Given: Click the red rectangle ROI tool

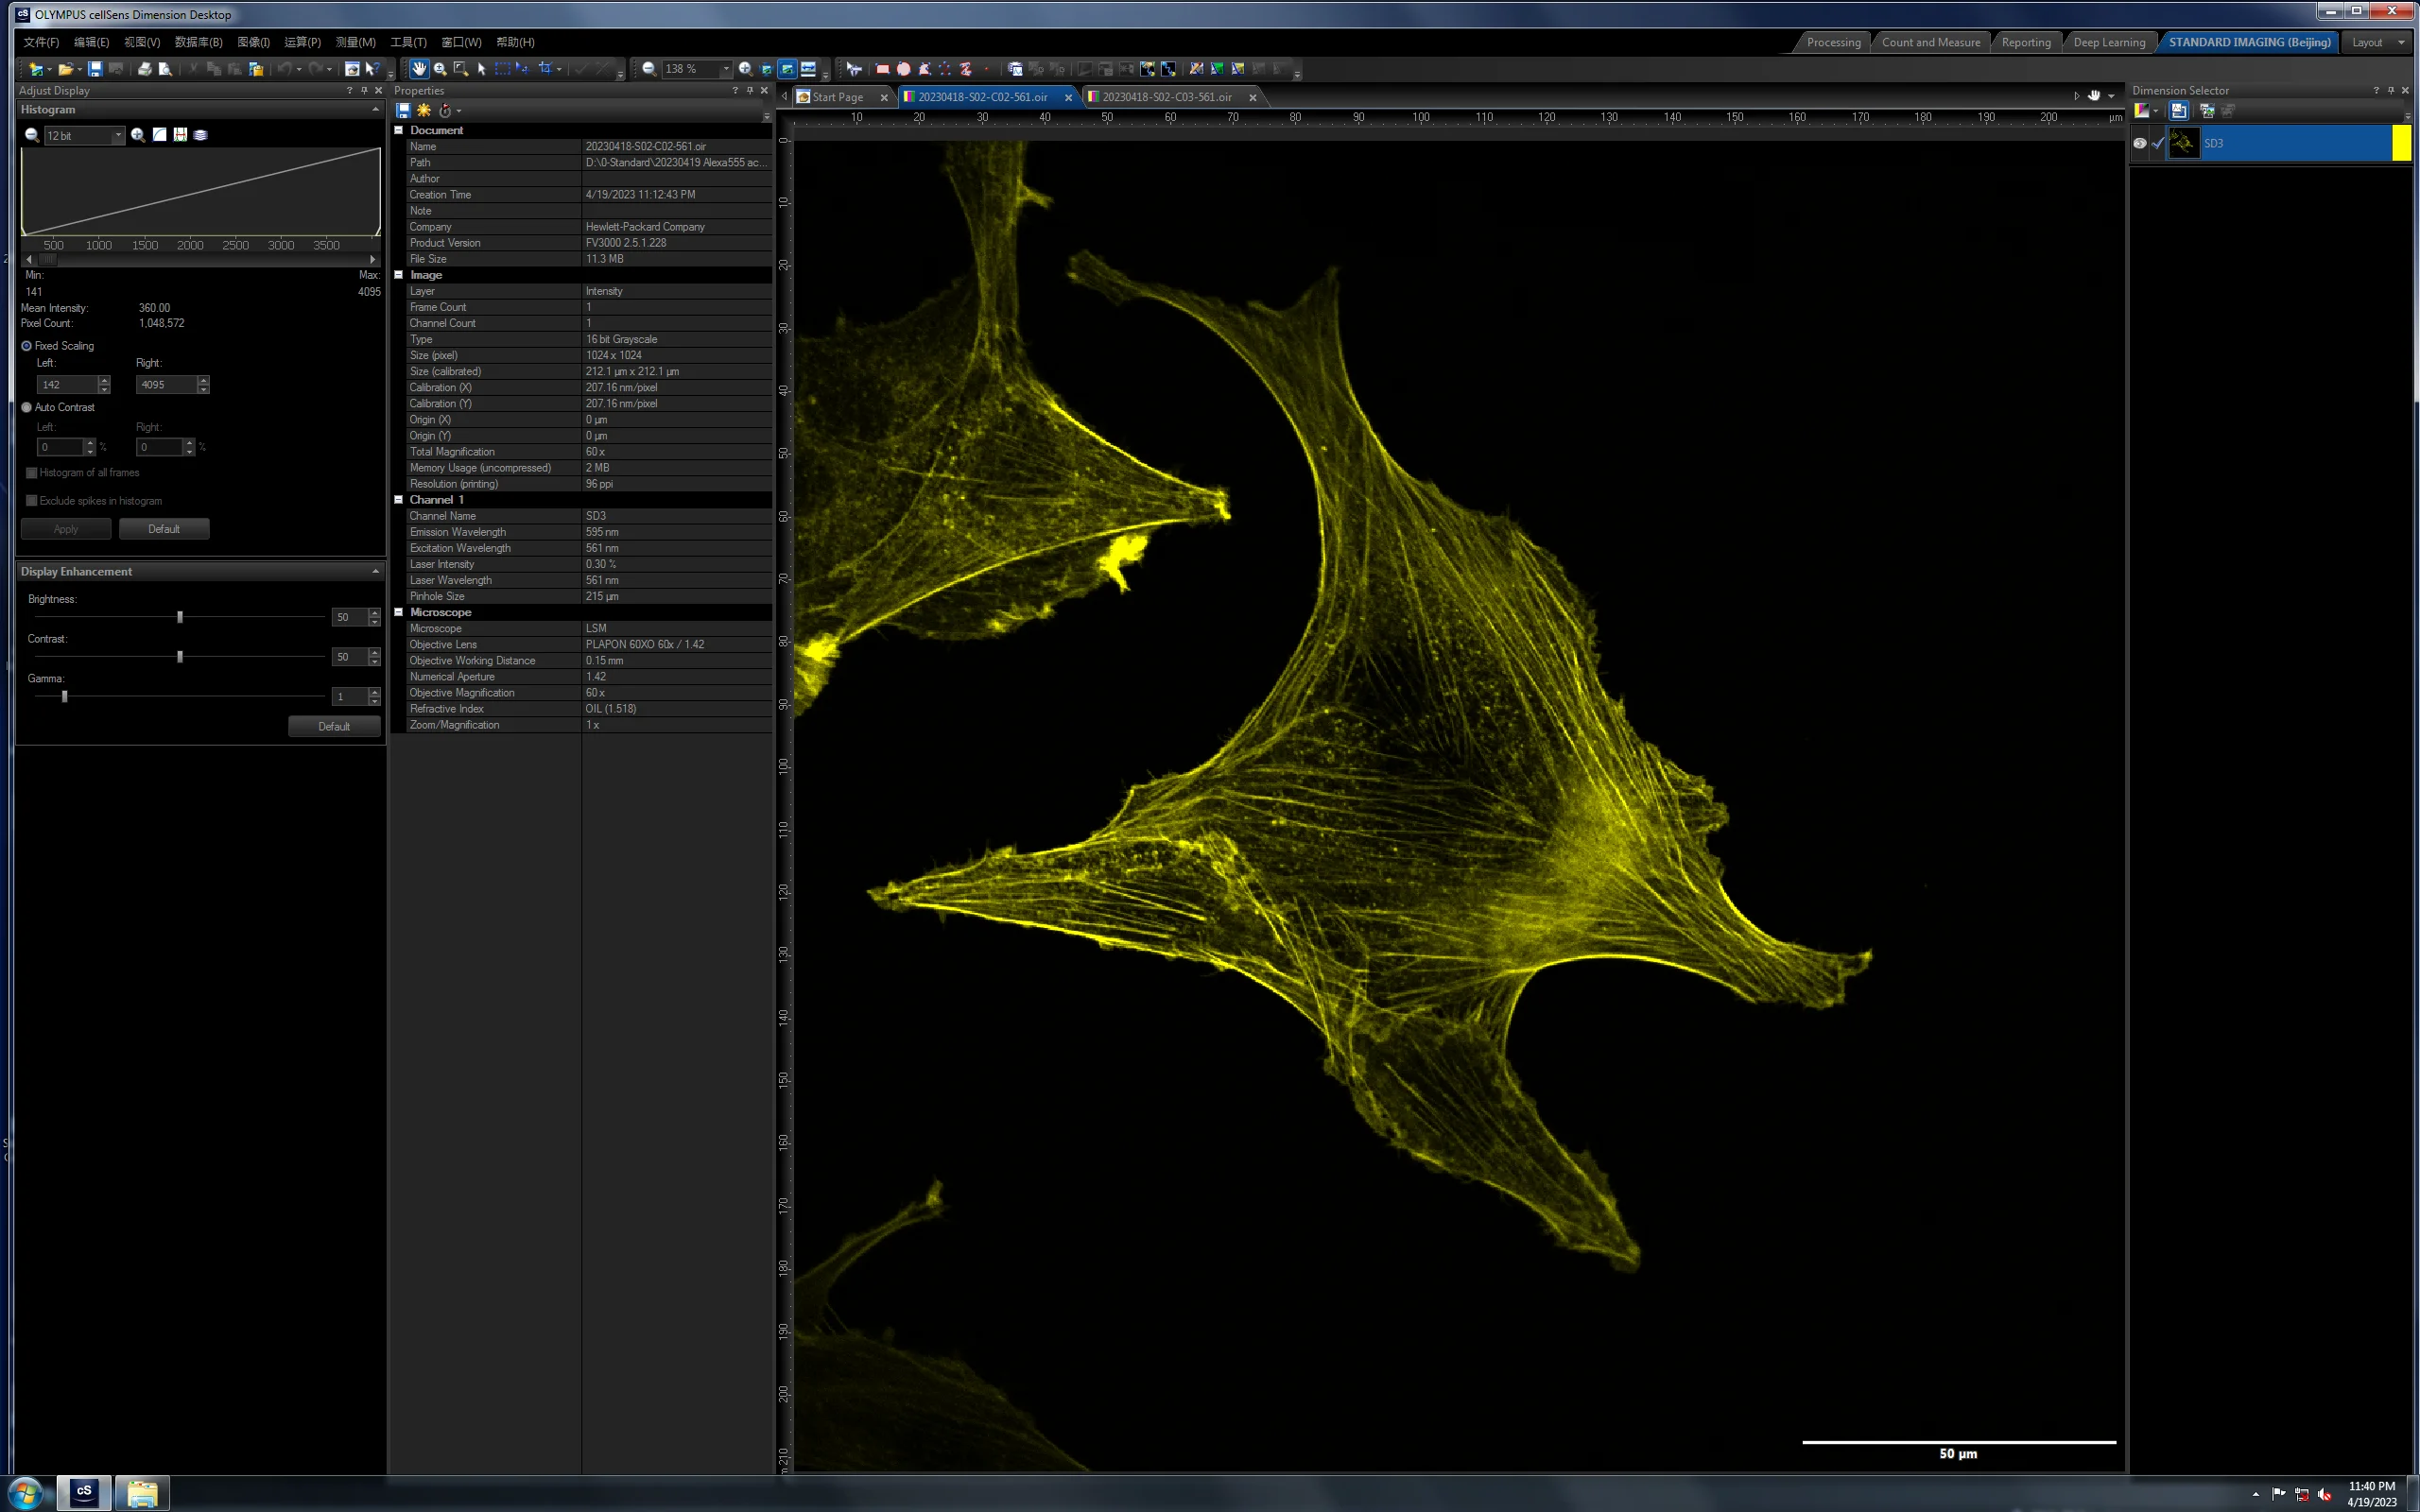Looking at the screenshot, I should pos(882,69).
